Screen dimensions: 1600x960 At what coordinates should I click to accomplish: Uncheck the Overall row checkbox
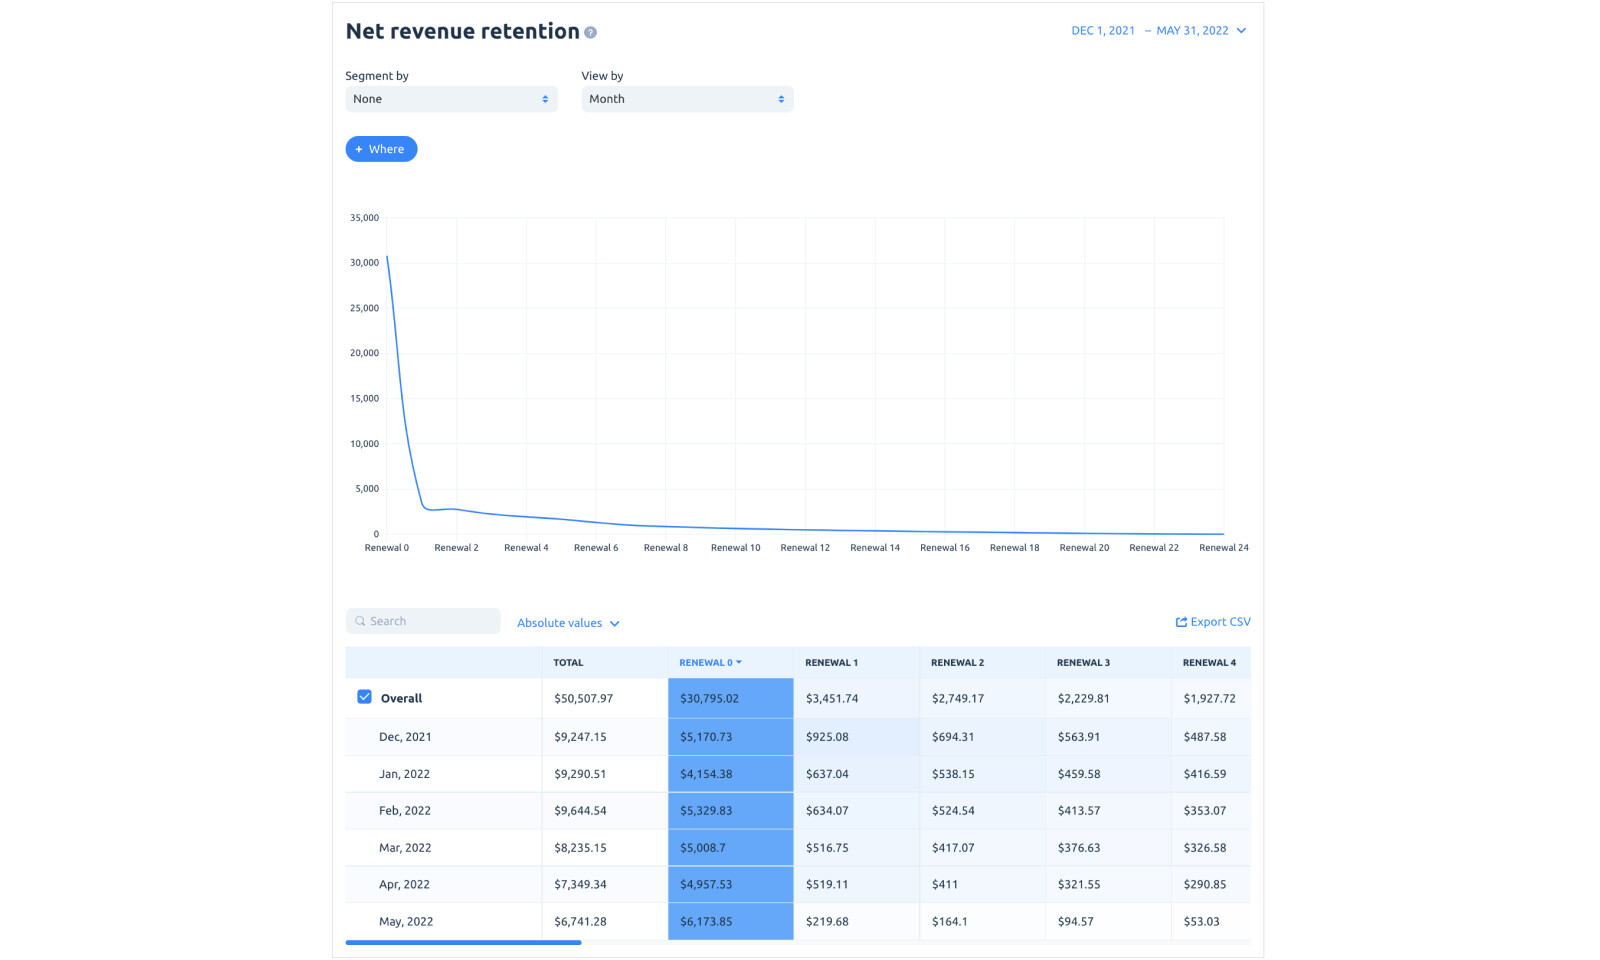pyautogui.click(x=364, y=697)
